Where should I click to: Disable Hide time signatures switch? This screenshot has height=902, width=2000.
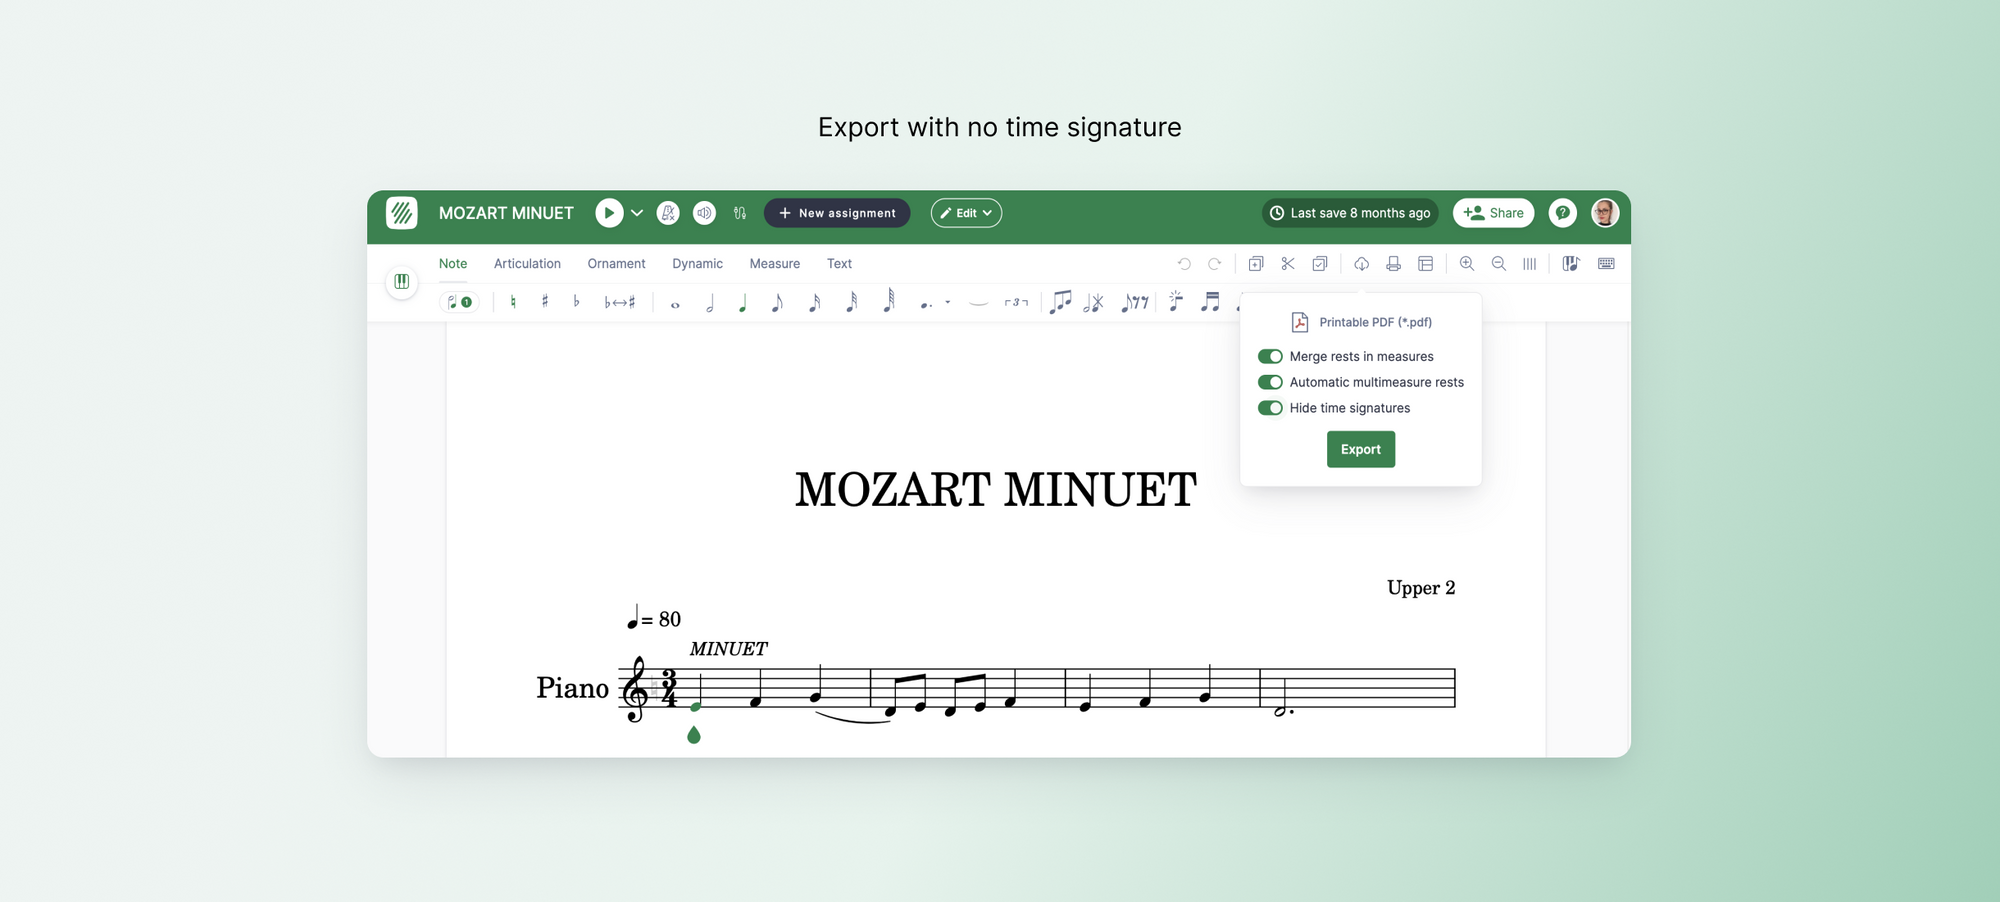tap(1270, 408)
